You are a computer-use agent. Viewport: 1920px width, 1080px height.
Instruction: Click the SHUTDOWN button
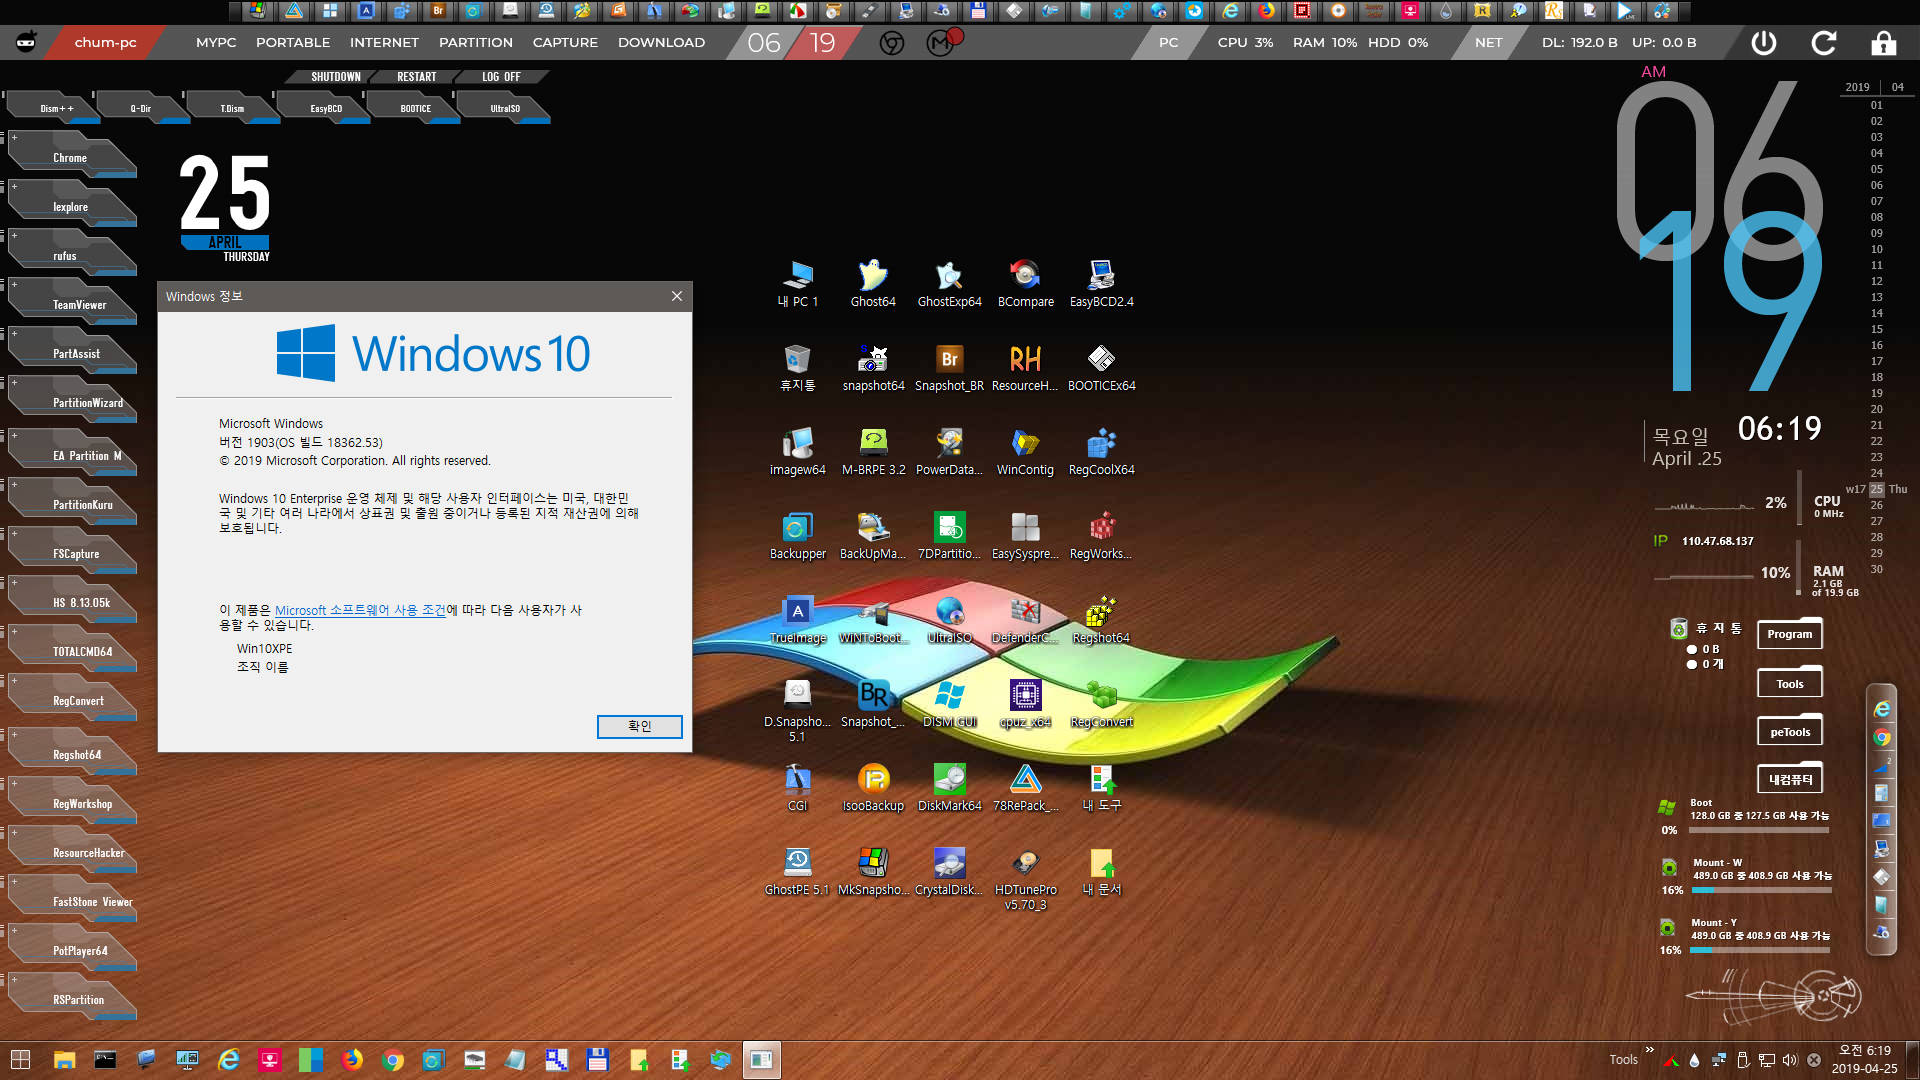(335, 77)
